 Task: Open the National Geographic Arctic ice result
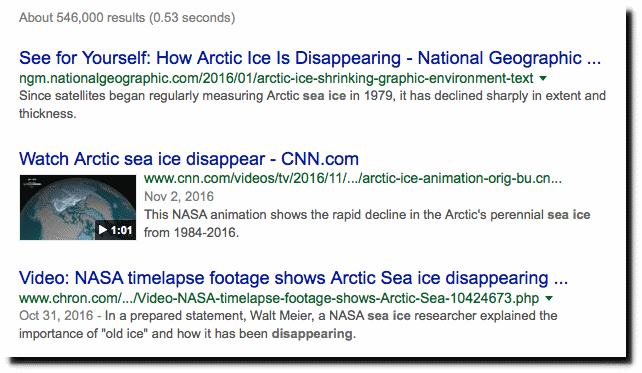(x=310, y=58)
